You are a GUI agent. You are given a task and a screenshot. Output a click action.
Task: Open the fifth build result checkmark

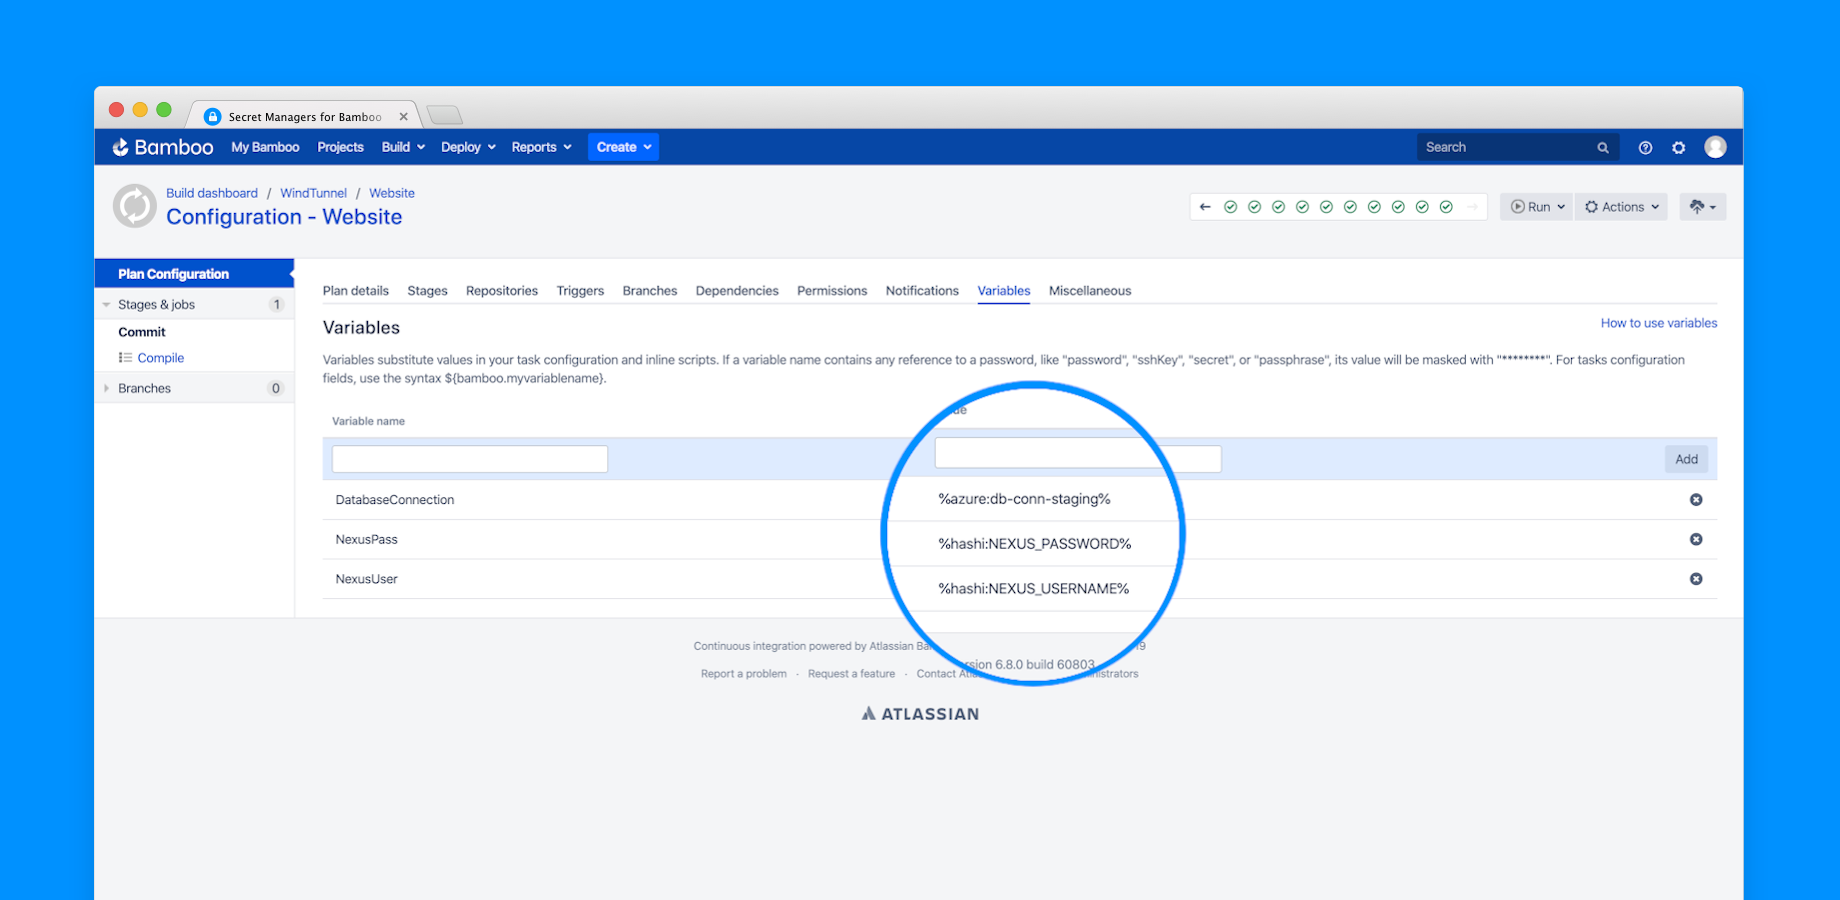coord(1326,207)
